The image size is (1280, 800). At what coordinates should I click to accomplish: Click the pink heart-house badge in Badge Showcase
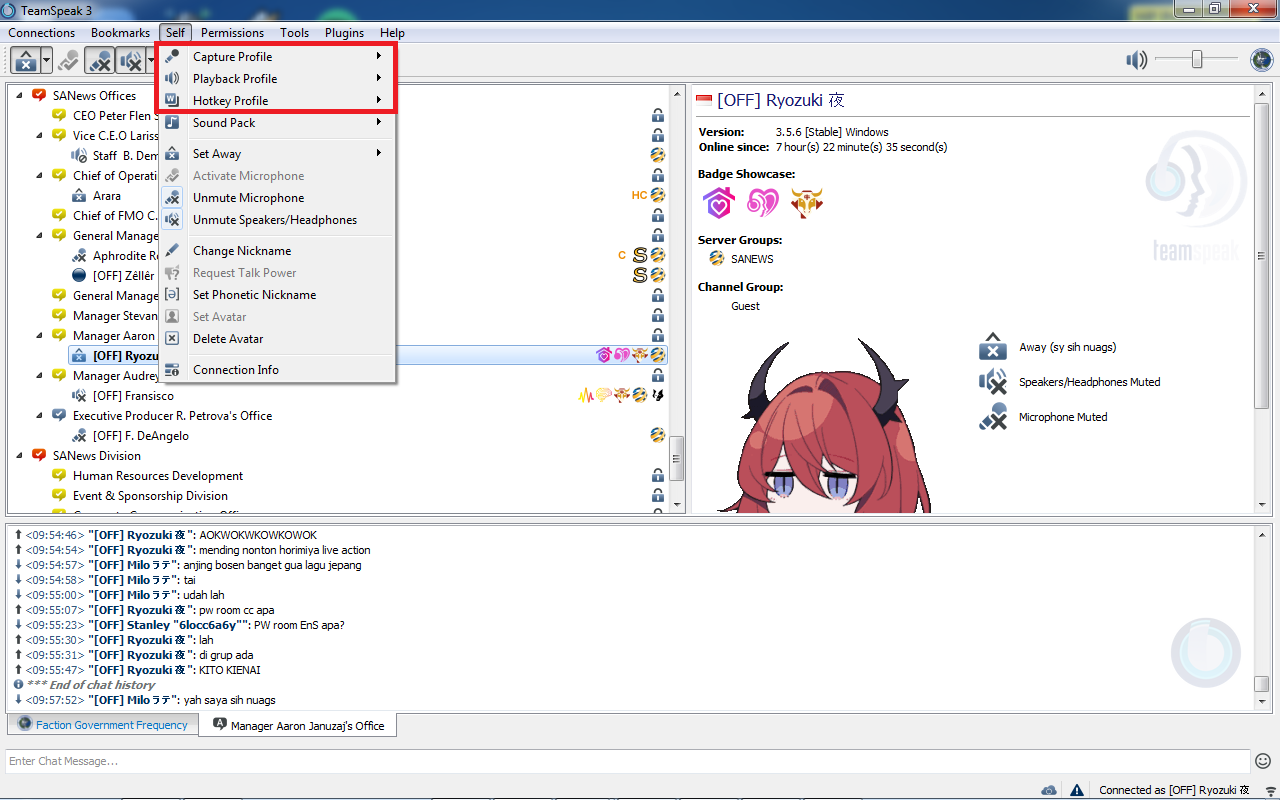click(x=719, y=203)
